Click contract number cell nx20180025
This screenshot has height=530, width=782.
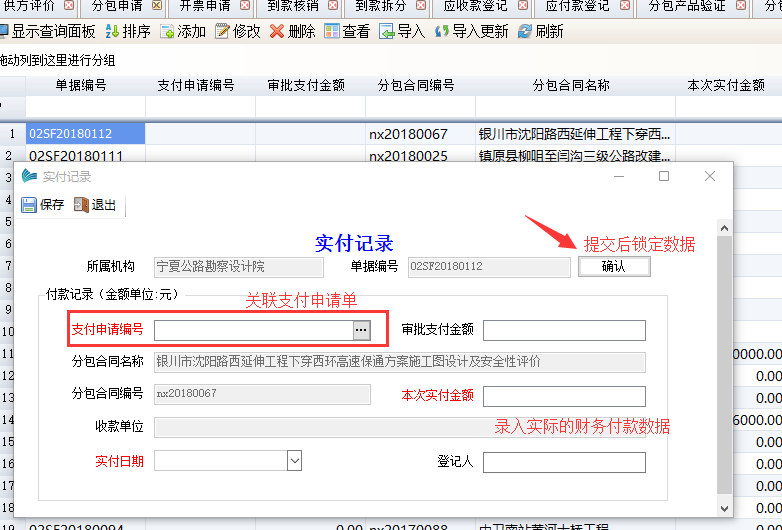click(x=420, y=156)
